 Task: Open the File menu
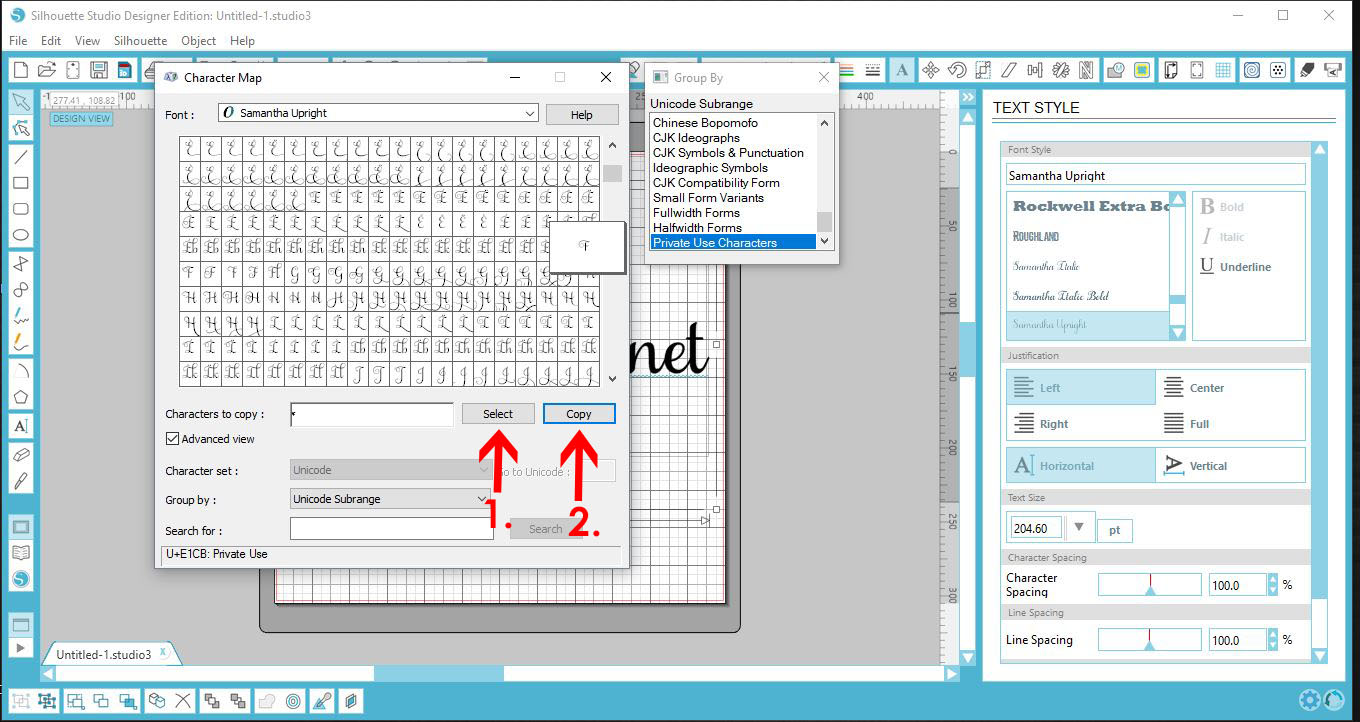[18, 41]
